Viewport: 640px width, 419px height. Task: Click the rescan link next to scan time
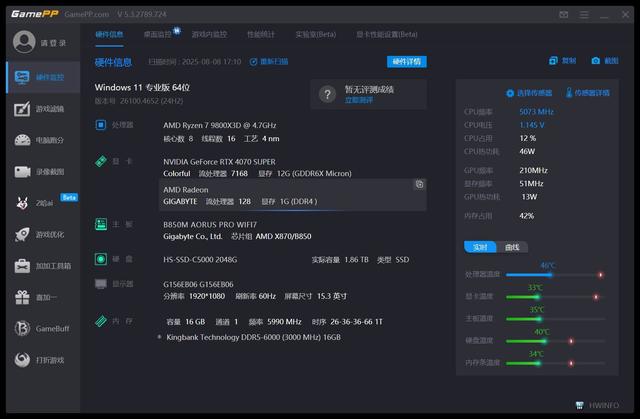(x=269, y=62)
